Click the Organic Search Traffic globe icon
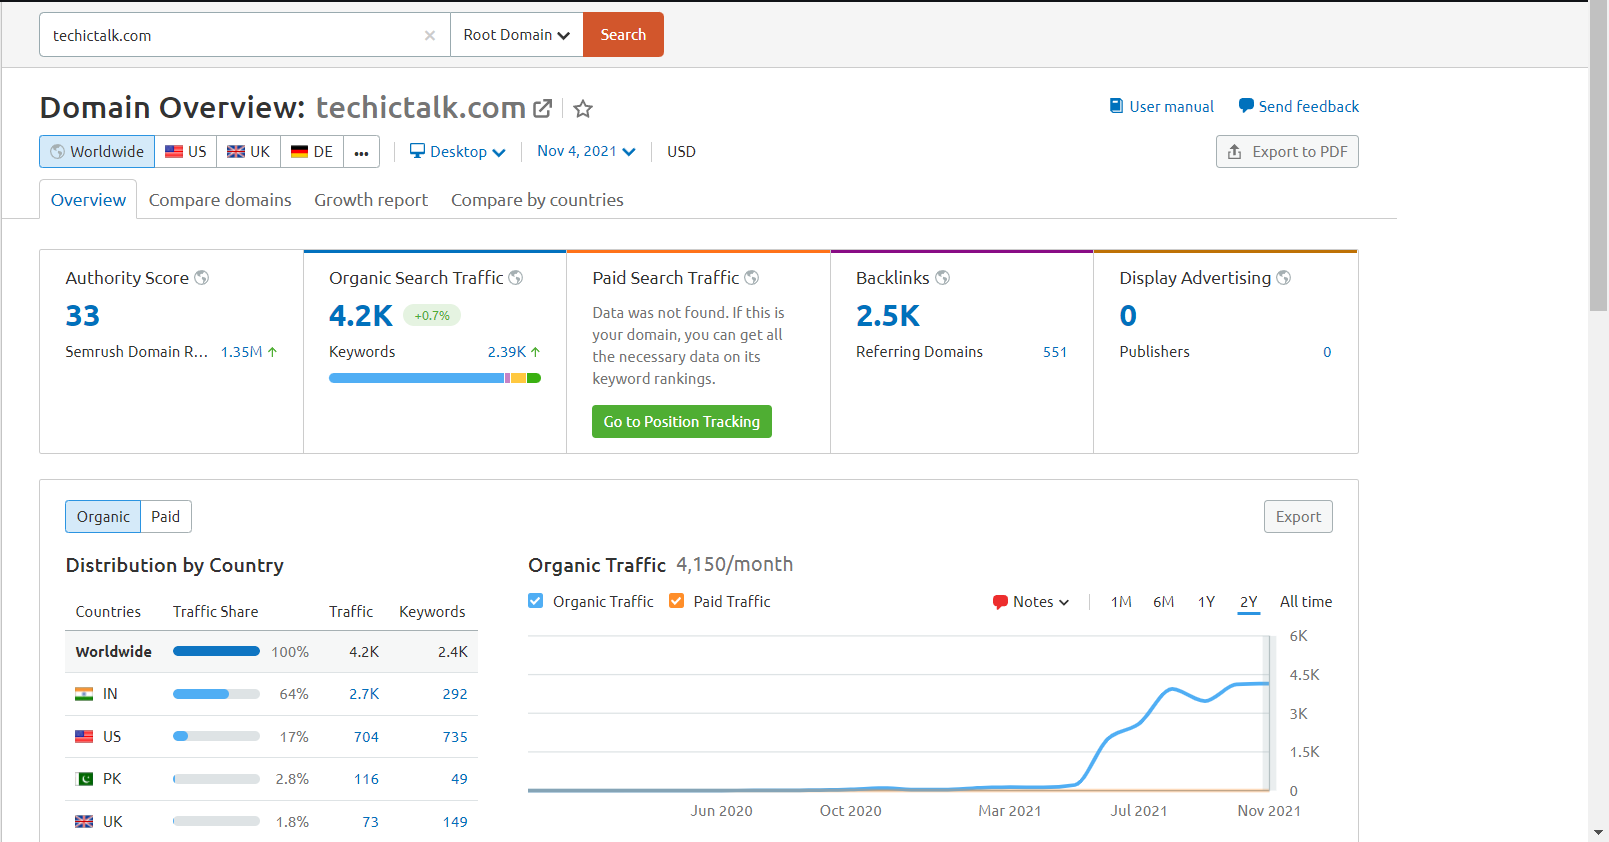 [x=516, y=278]
